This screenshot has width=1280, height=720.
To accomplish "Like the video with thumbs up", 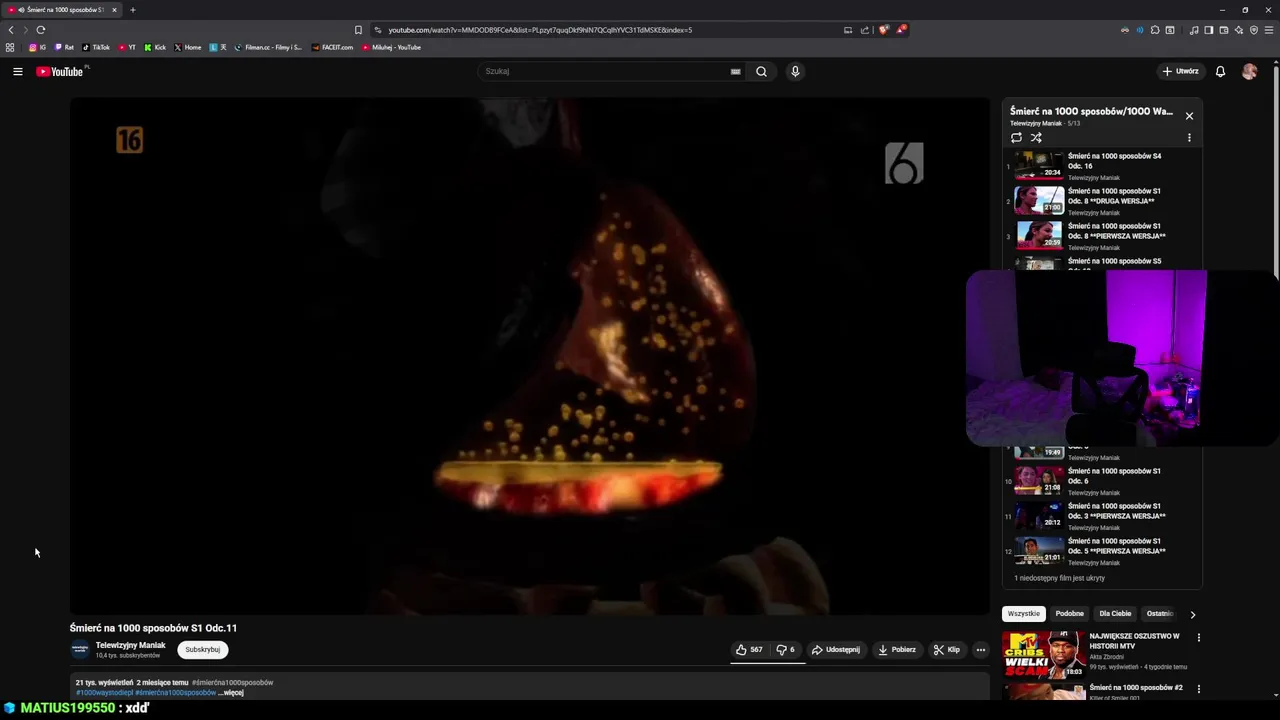I will pos(749,649).
